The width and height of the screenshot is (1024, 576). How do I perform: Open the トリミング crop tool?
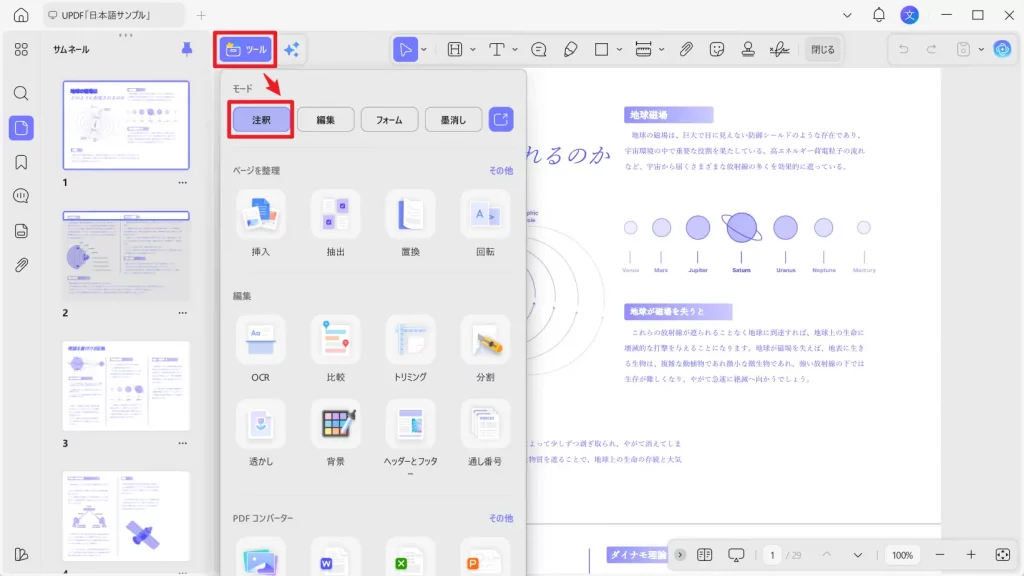click(410, 349)
